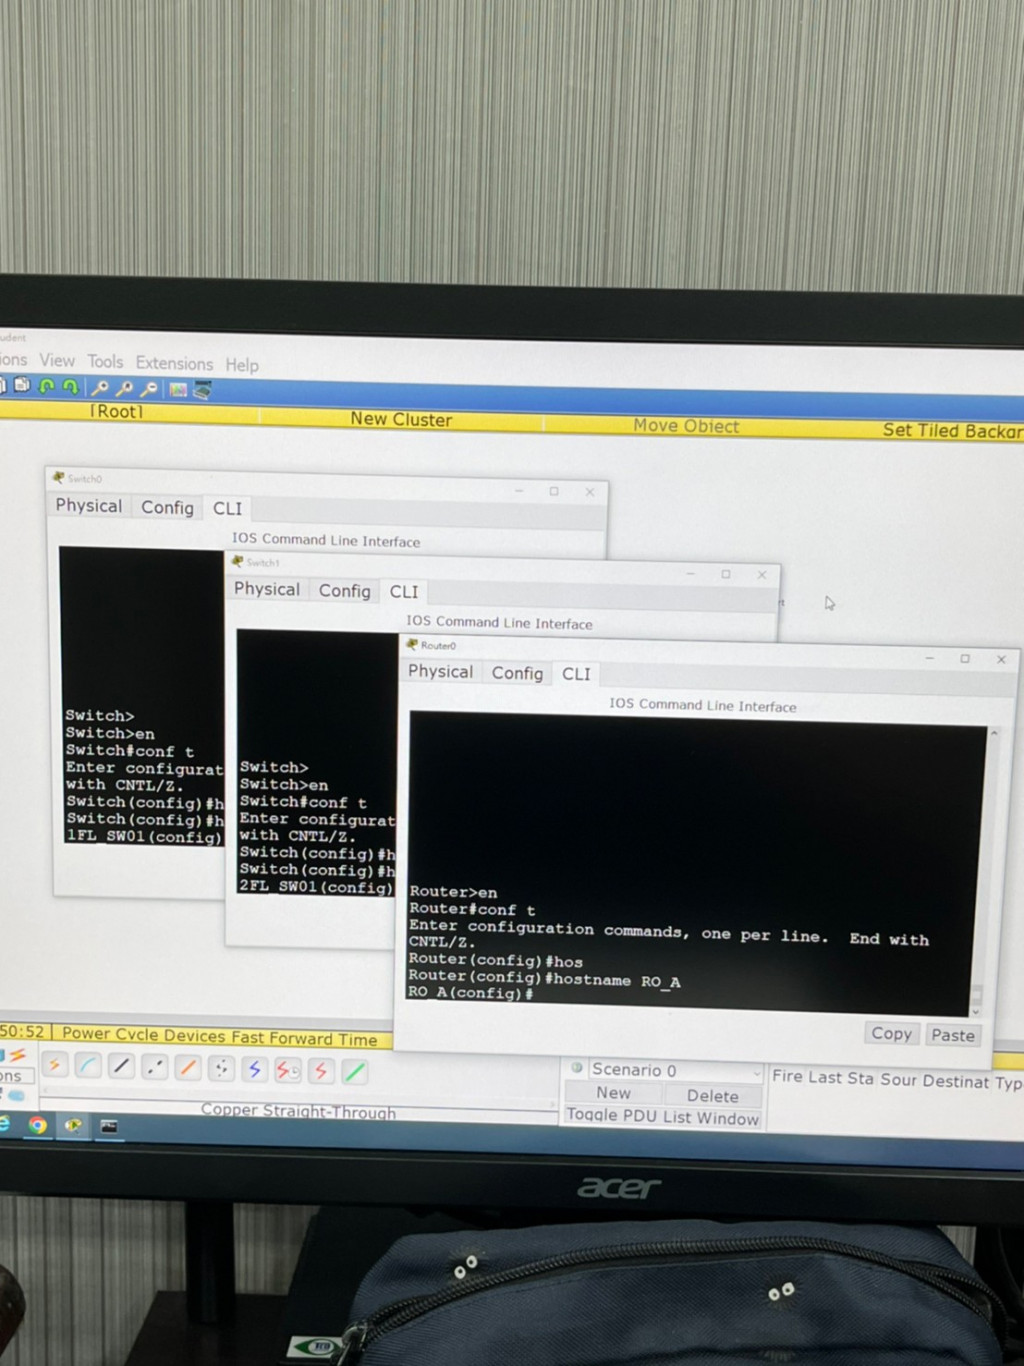1024x1366 pixels.
Task: Select CLI tab in Router0 window
Action: (576, 674)
